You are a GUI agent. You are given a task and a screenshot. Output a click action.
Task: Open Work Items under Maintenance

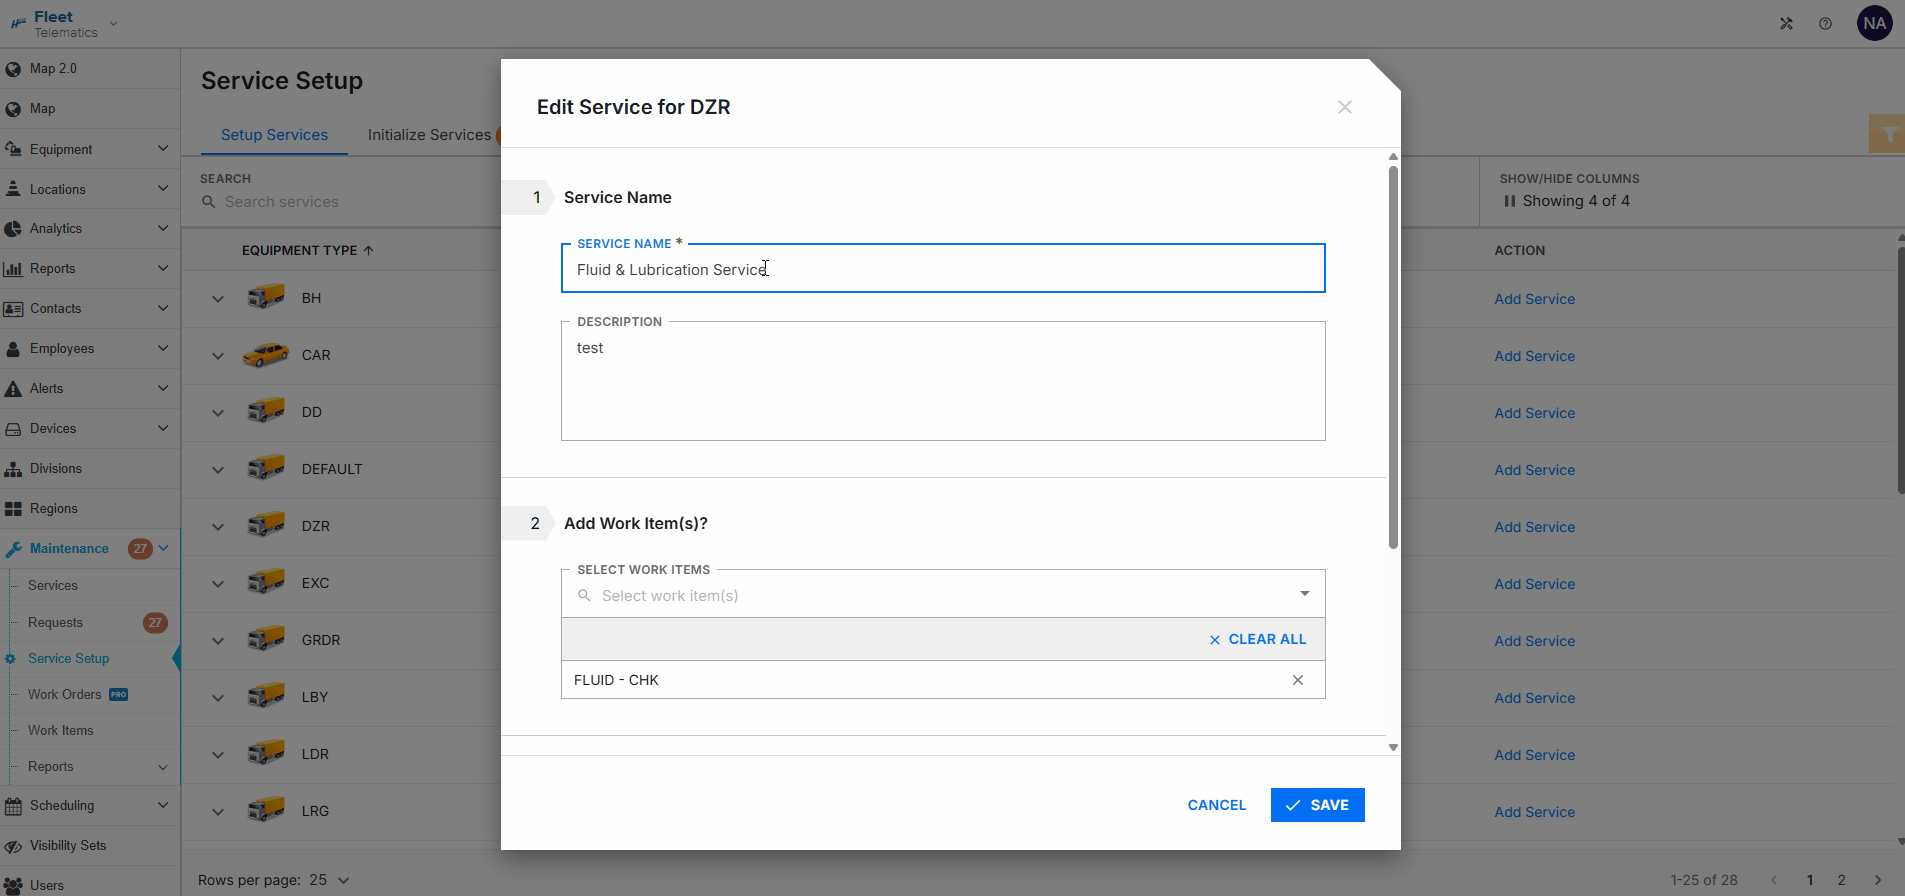coord(60,731)
